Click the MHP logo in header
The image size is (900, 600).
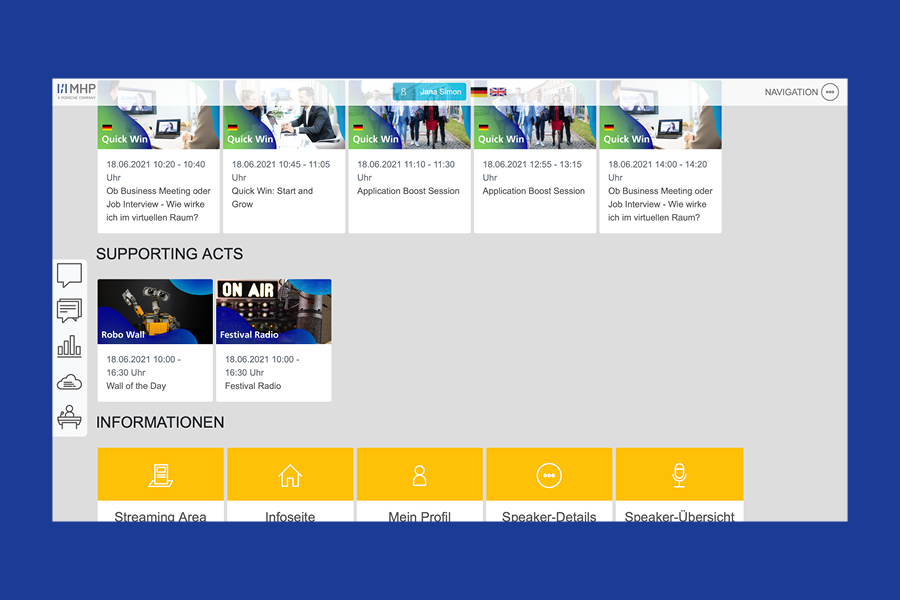pyautogui.click(x=76, y=91)
